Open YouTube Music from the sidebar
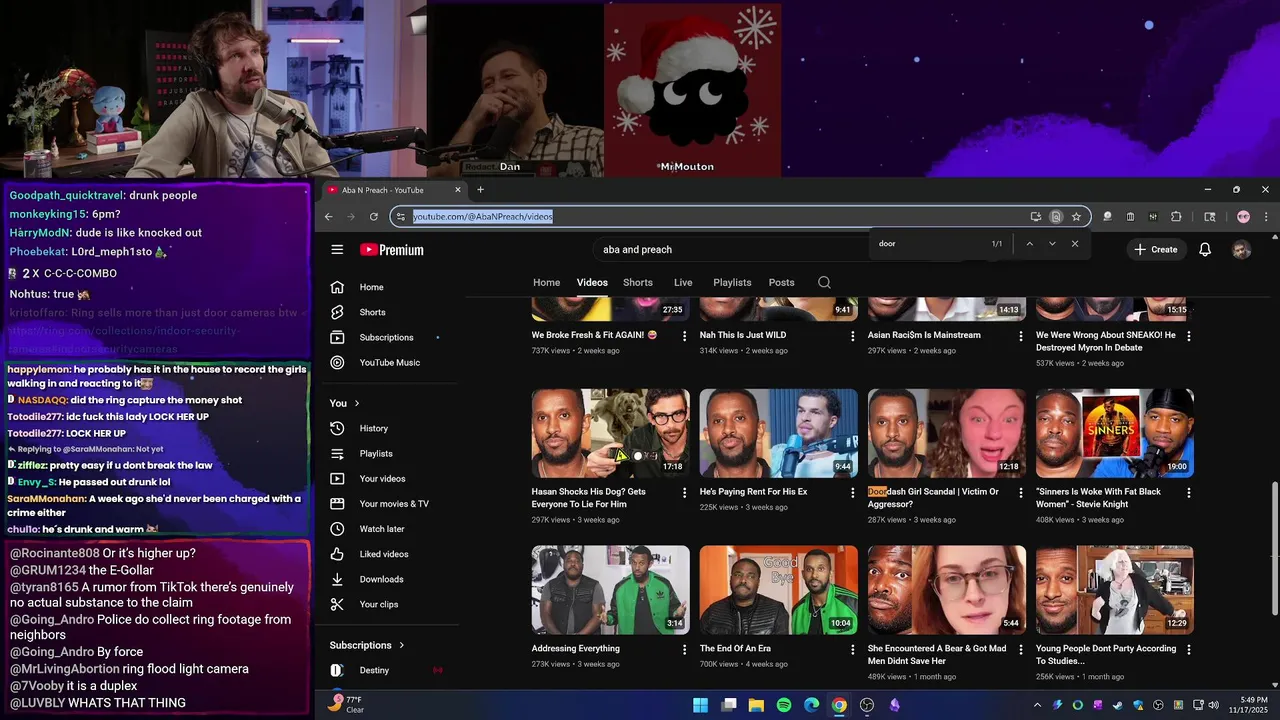This screenshot has width=1280, height=720. coord(388,362)
